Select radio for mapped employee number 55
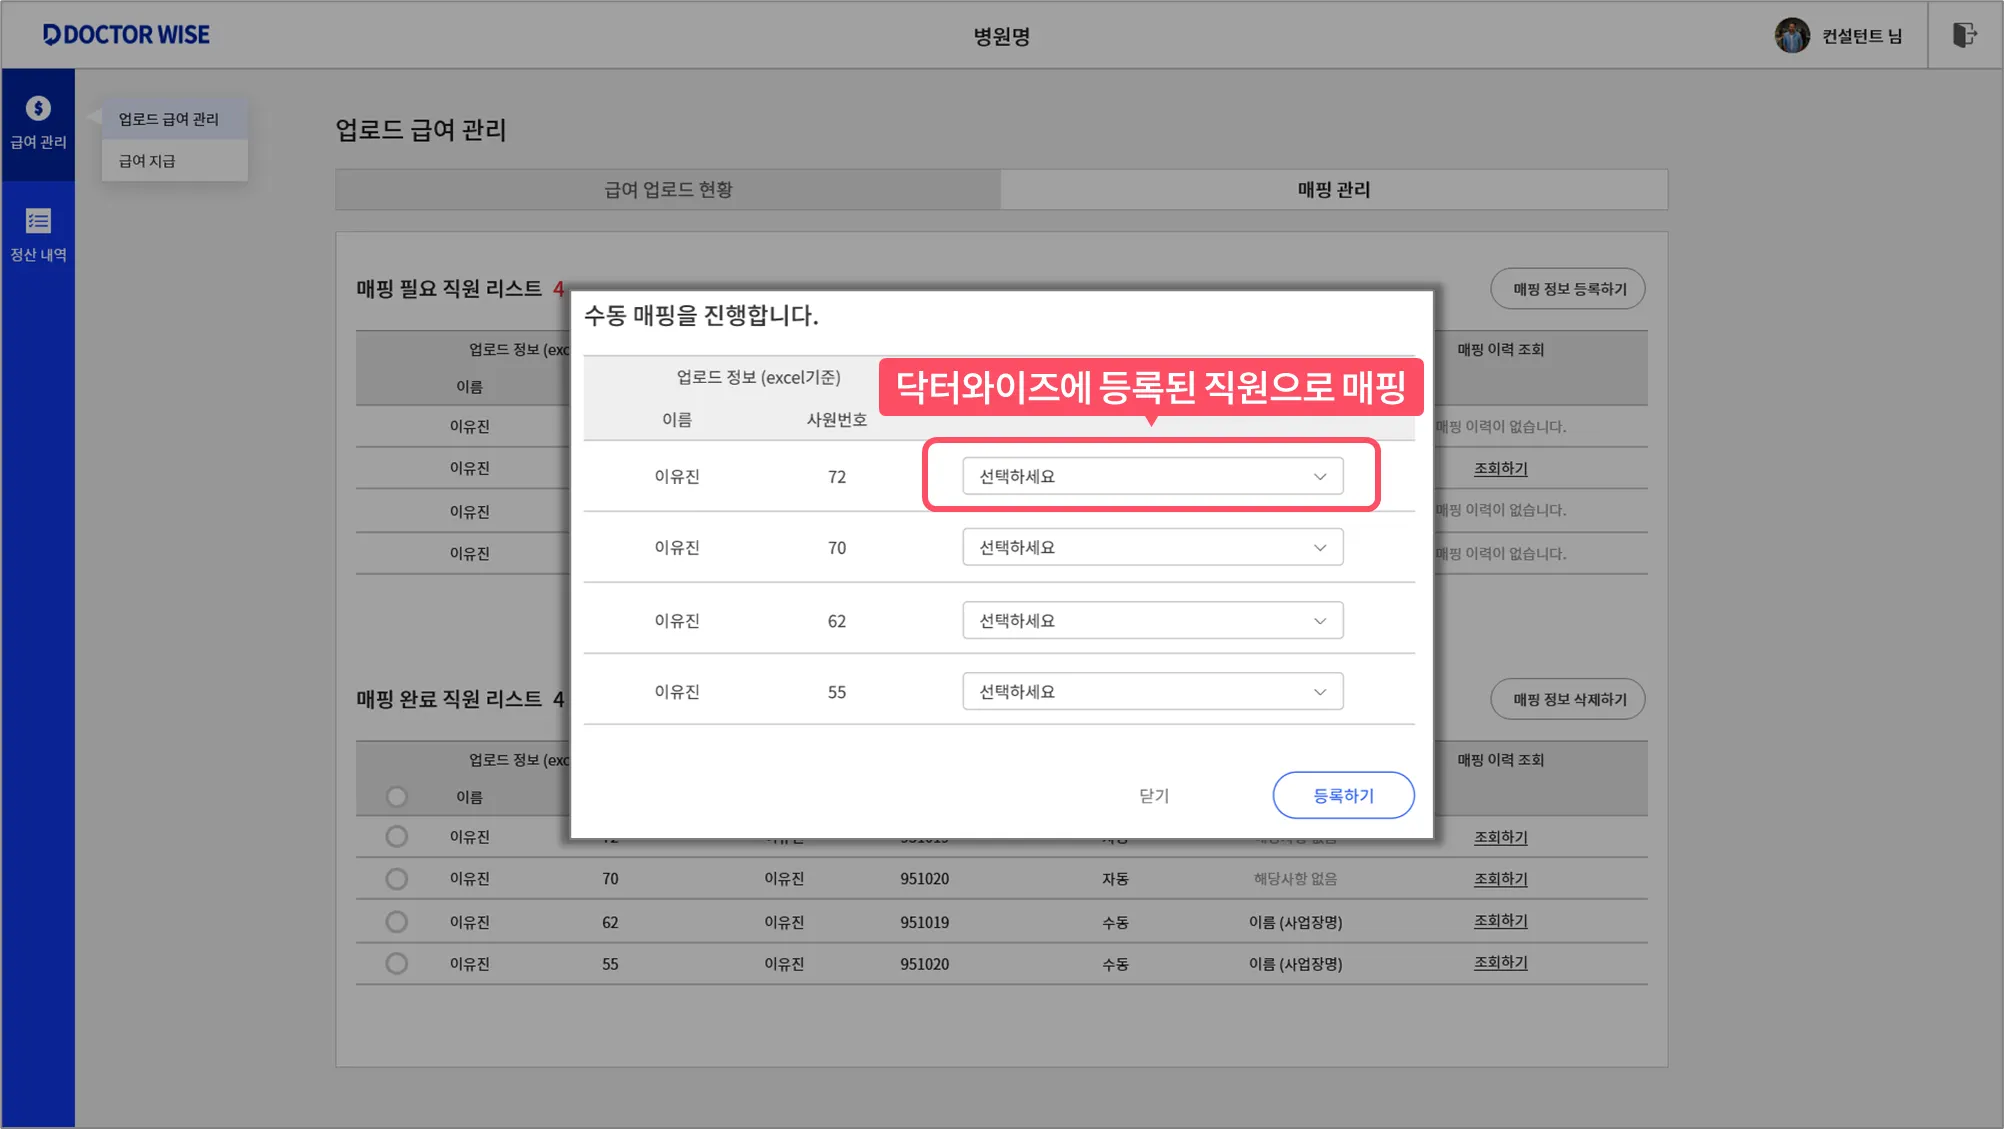The image size is (2004, 1129). (x=397, y=964)
